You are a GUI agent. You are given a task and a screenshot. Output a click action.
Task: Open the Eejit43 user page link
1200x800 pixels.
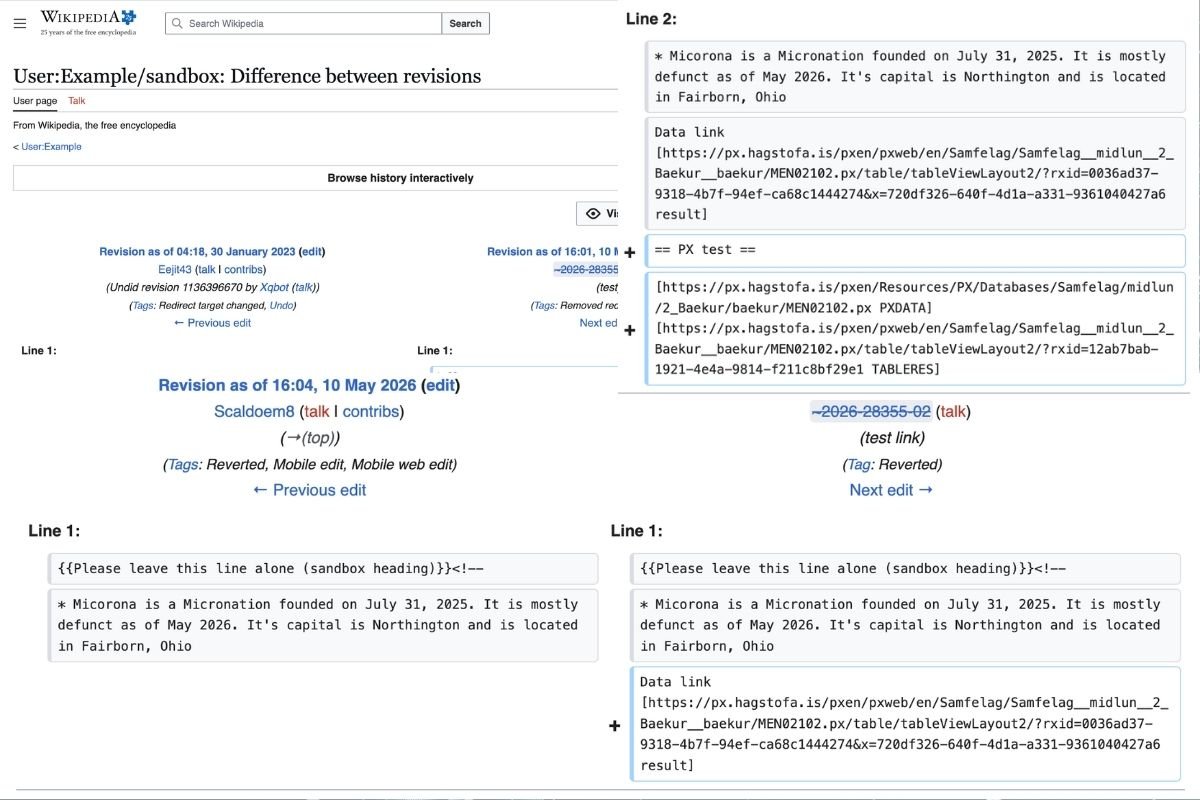(175, 270)
